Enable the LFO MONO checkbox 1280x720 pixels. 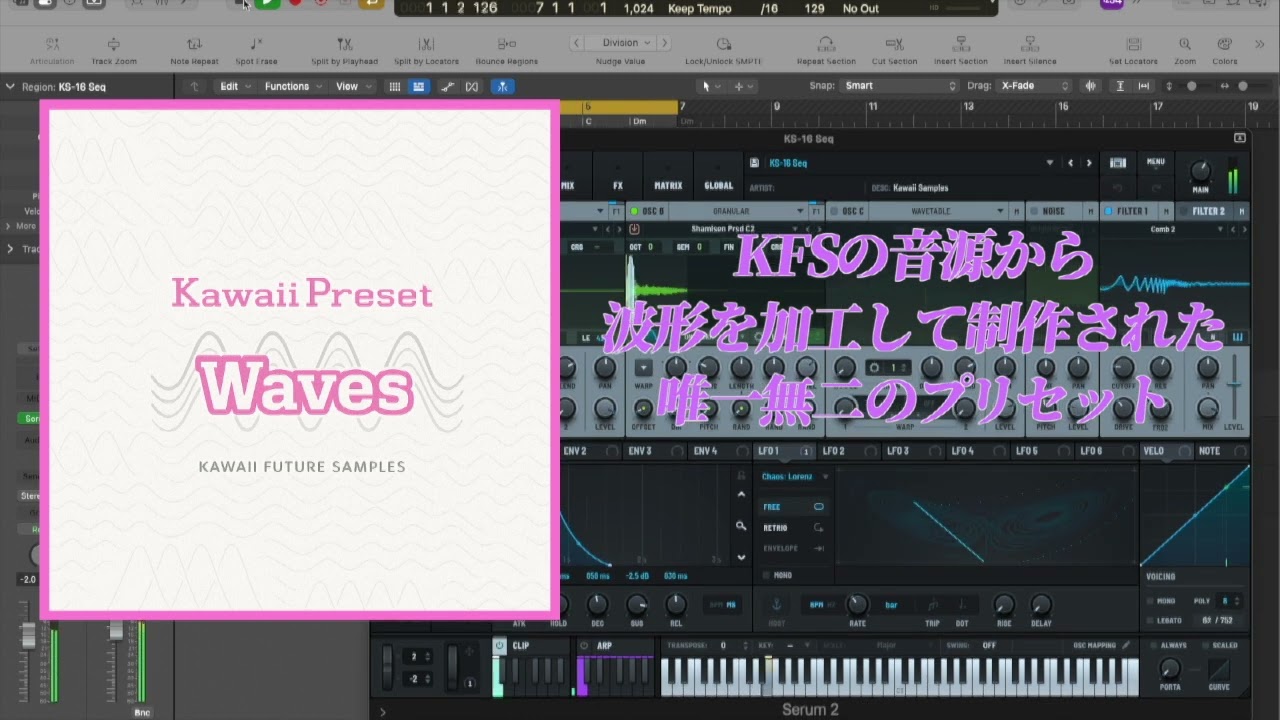pos(767,575)
